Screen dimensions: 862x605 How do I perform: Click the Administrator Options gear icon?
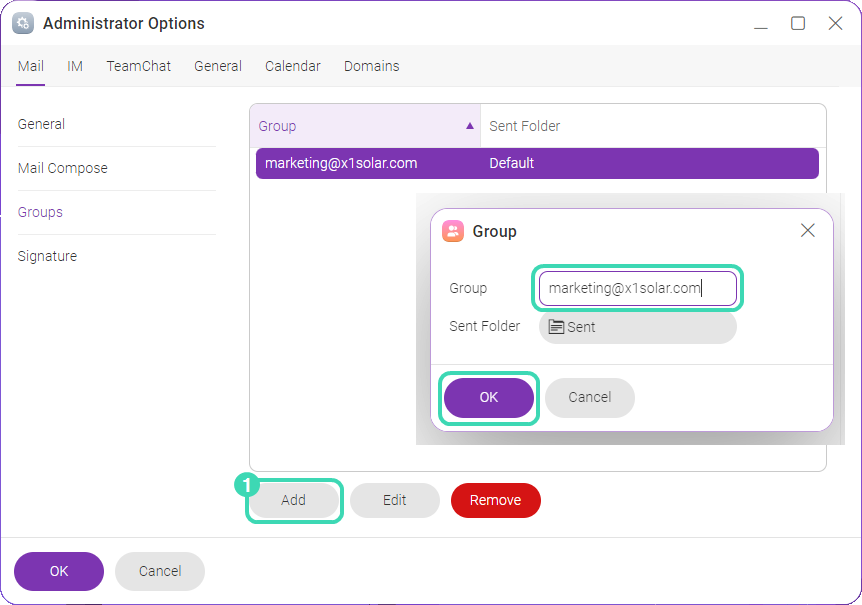pyautogui.click(x=23, y=24)
